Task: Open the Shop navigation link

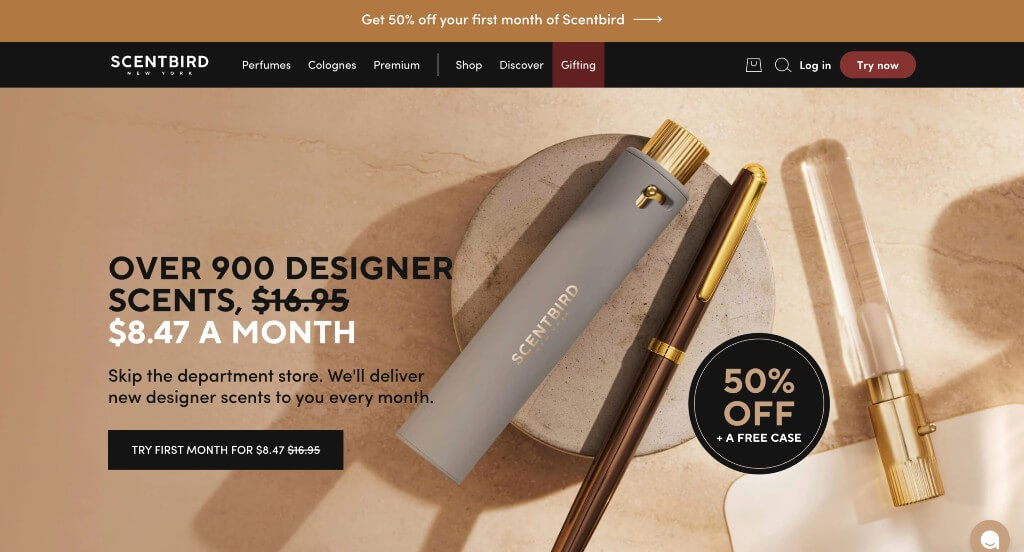Action: click(x=468, y=65)
